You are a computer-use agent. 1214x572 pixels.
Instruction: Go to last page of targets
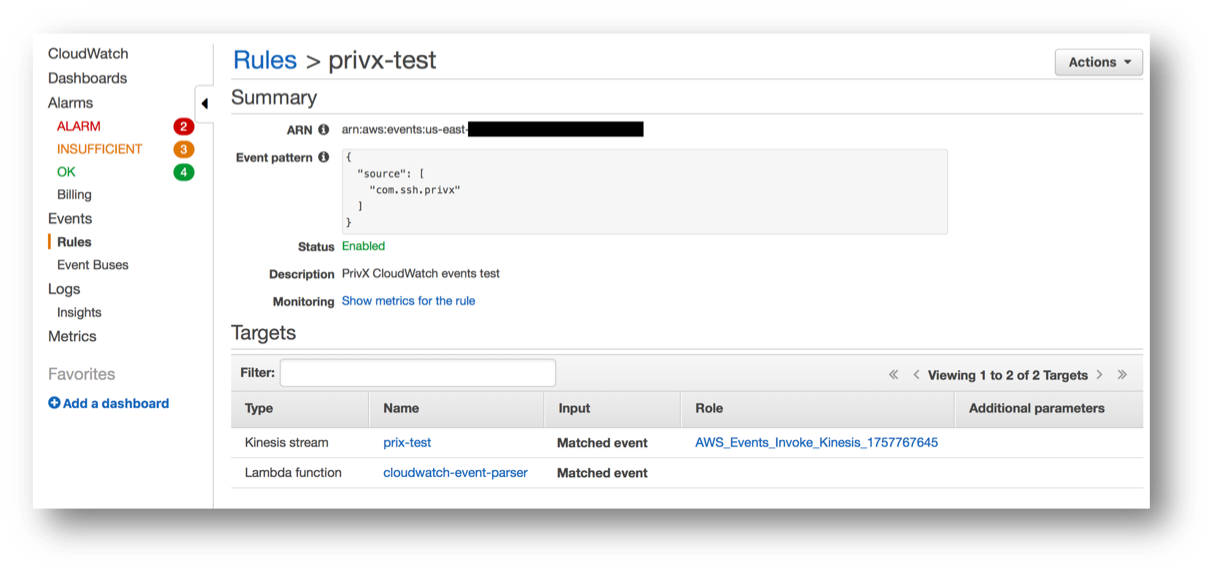[x=1122, y=375]
